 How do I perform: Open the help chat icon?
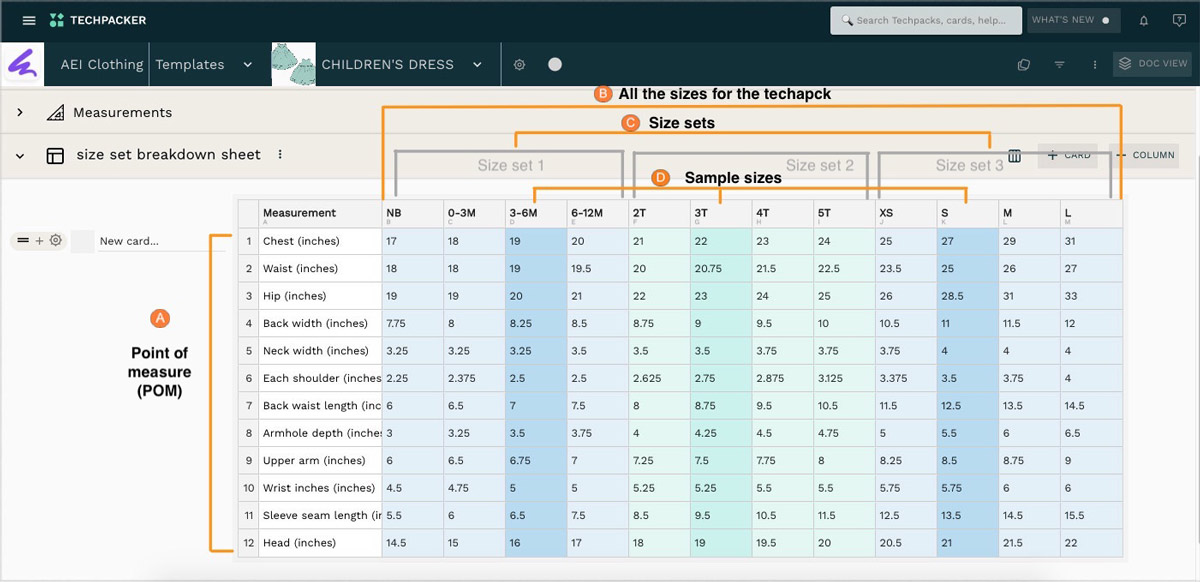pyautogui.click(x=1179, y=20)
